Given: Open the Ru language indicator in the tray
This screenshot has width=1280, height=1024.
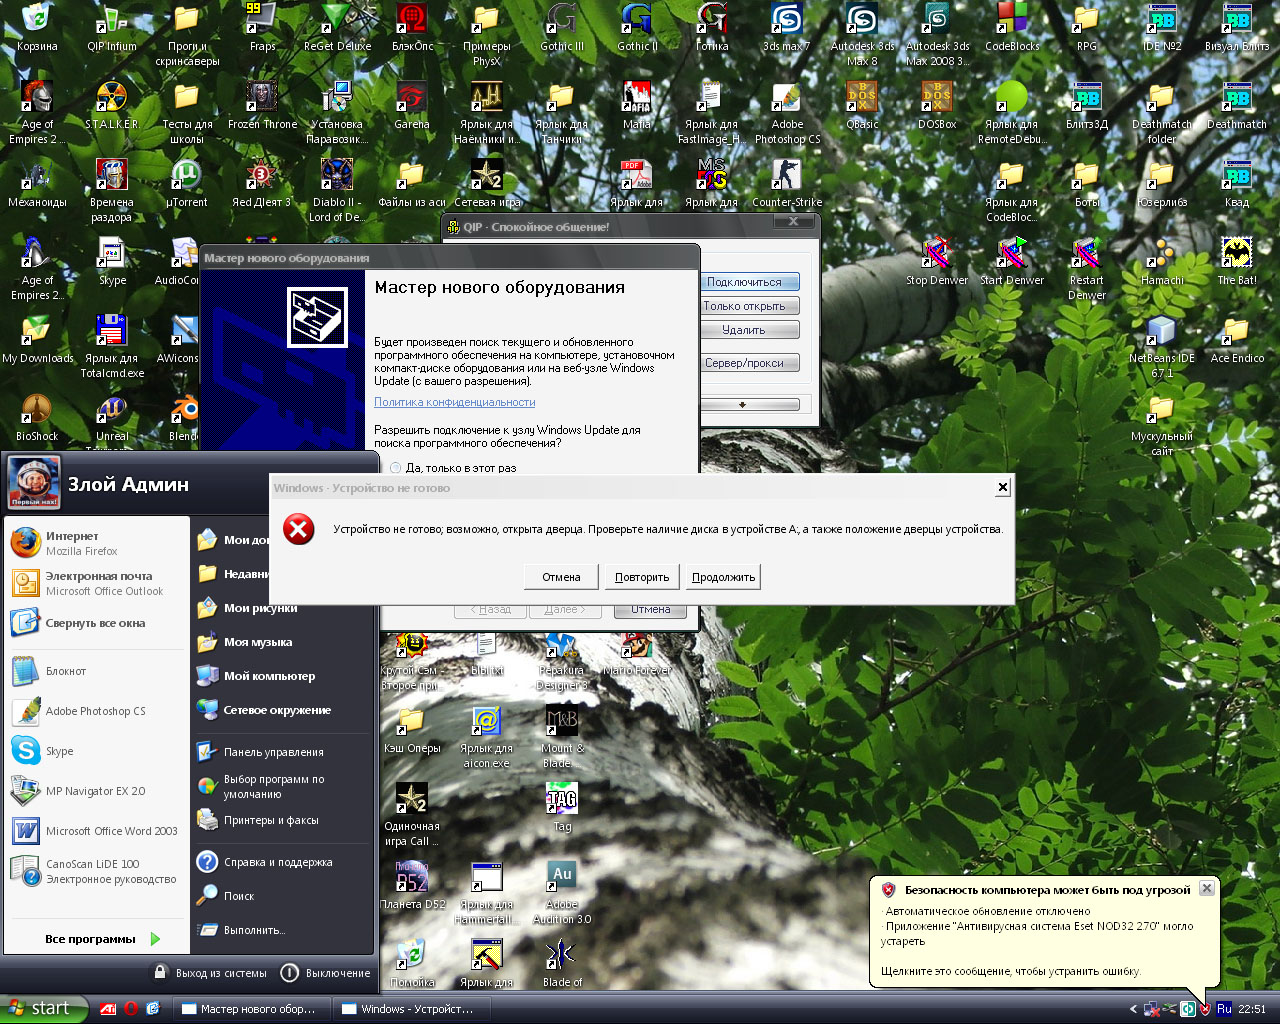Looking at the screenshot, I should coord(1224,1009).
